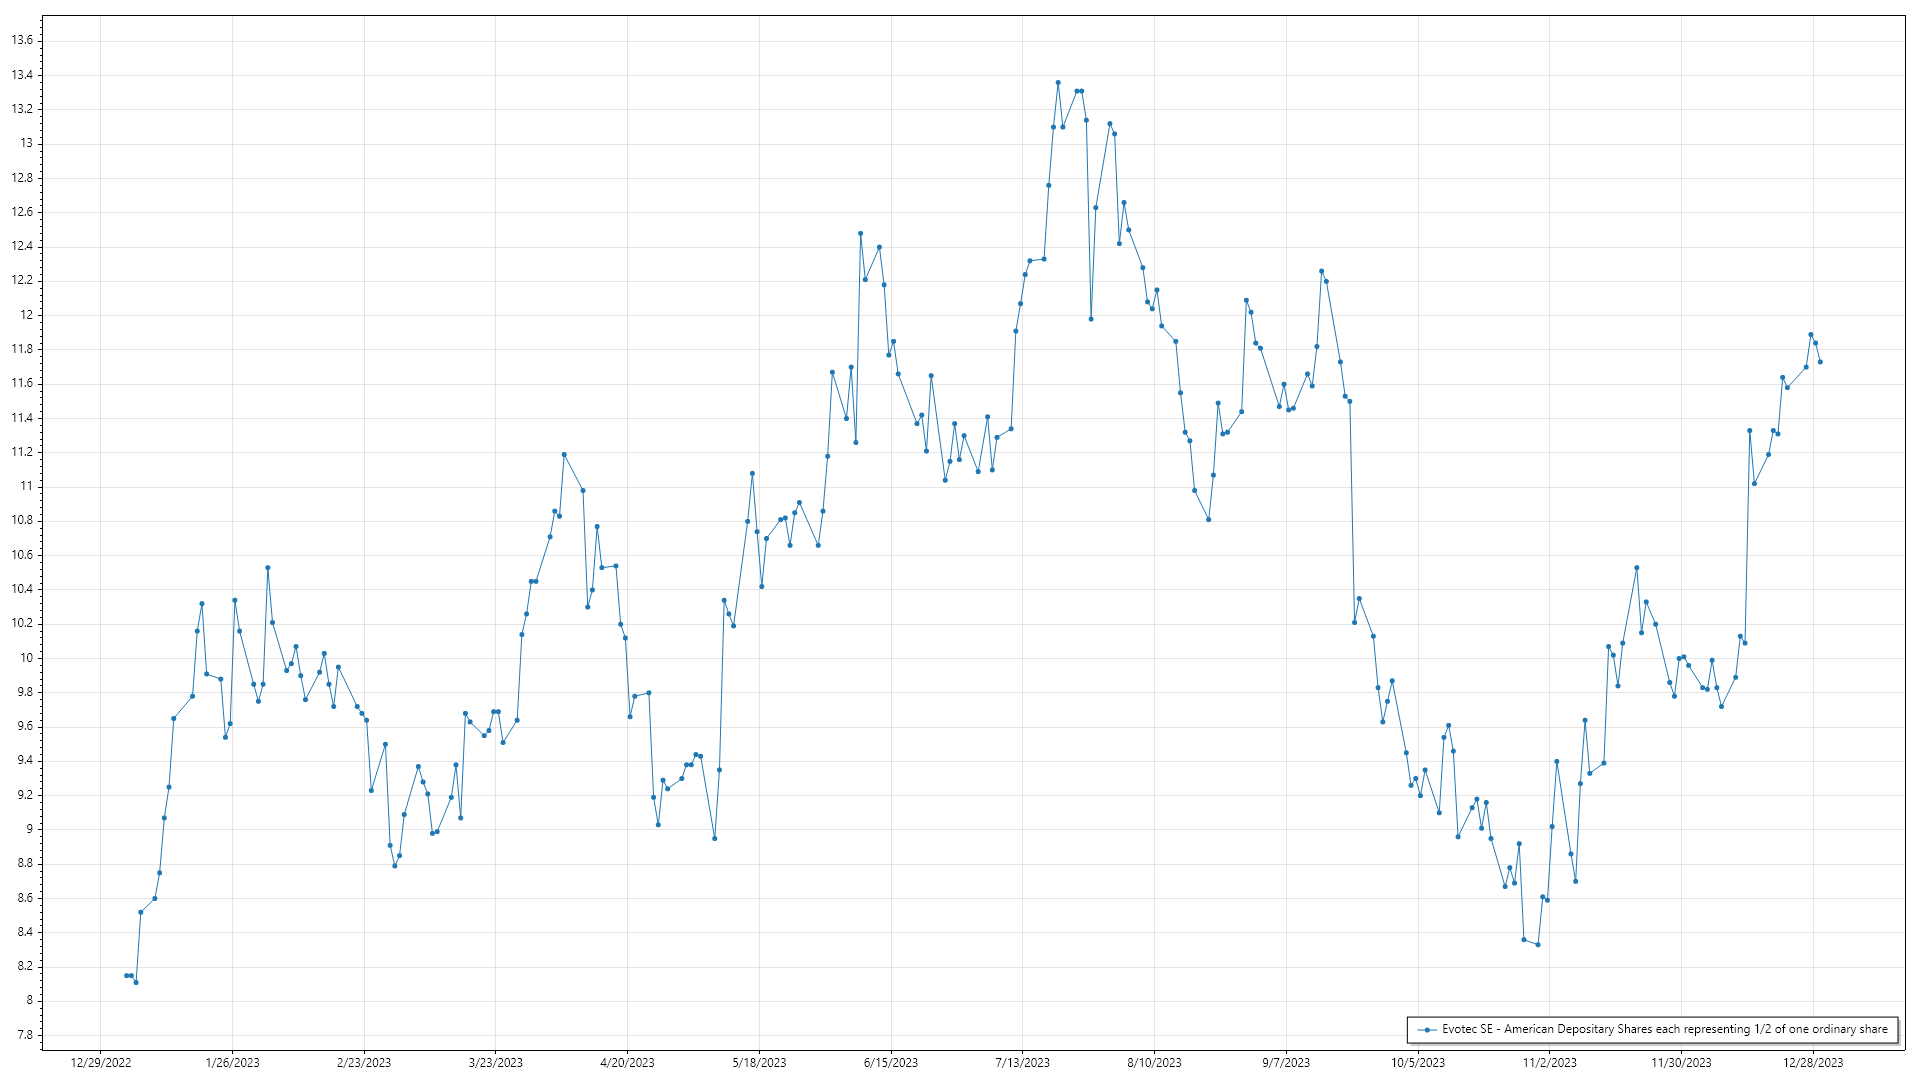This screenshot has height=1080, width=1920.
Task: Click the lowest data point on the chart
Action: coord(136,982)
